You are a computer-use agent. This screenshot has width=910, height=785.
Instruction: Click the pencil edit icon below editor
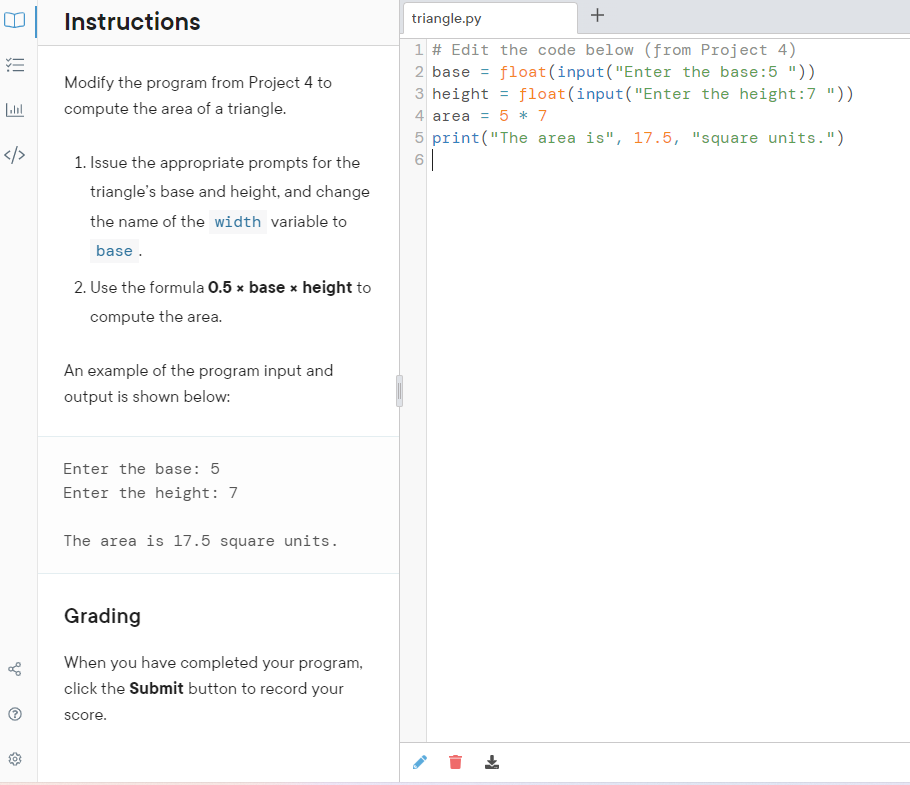420,762
